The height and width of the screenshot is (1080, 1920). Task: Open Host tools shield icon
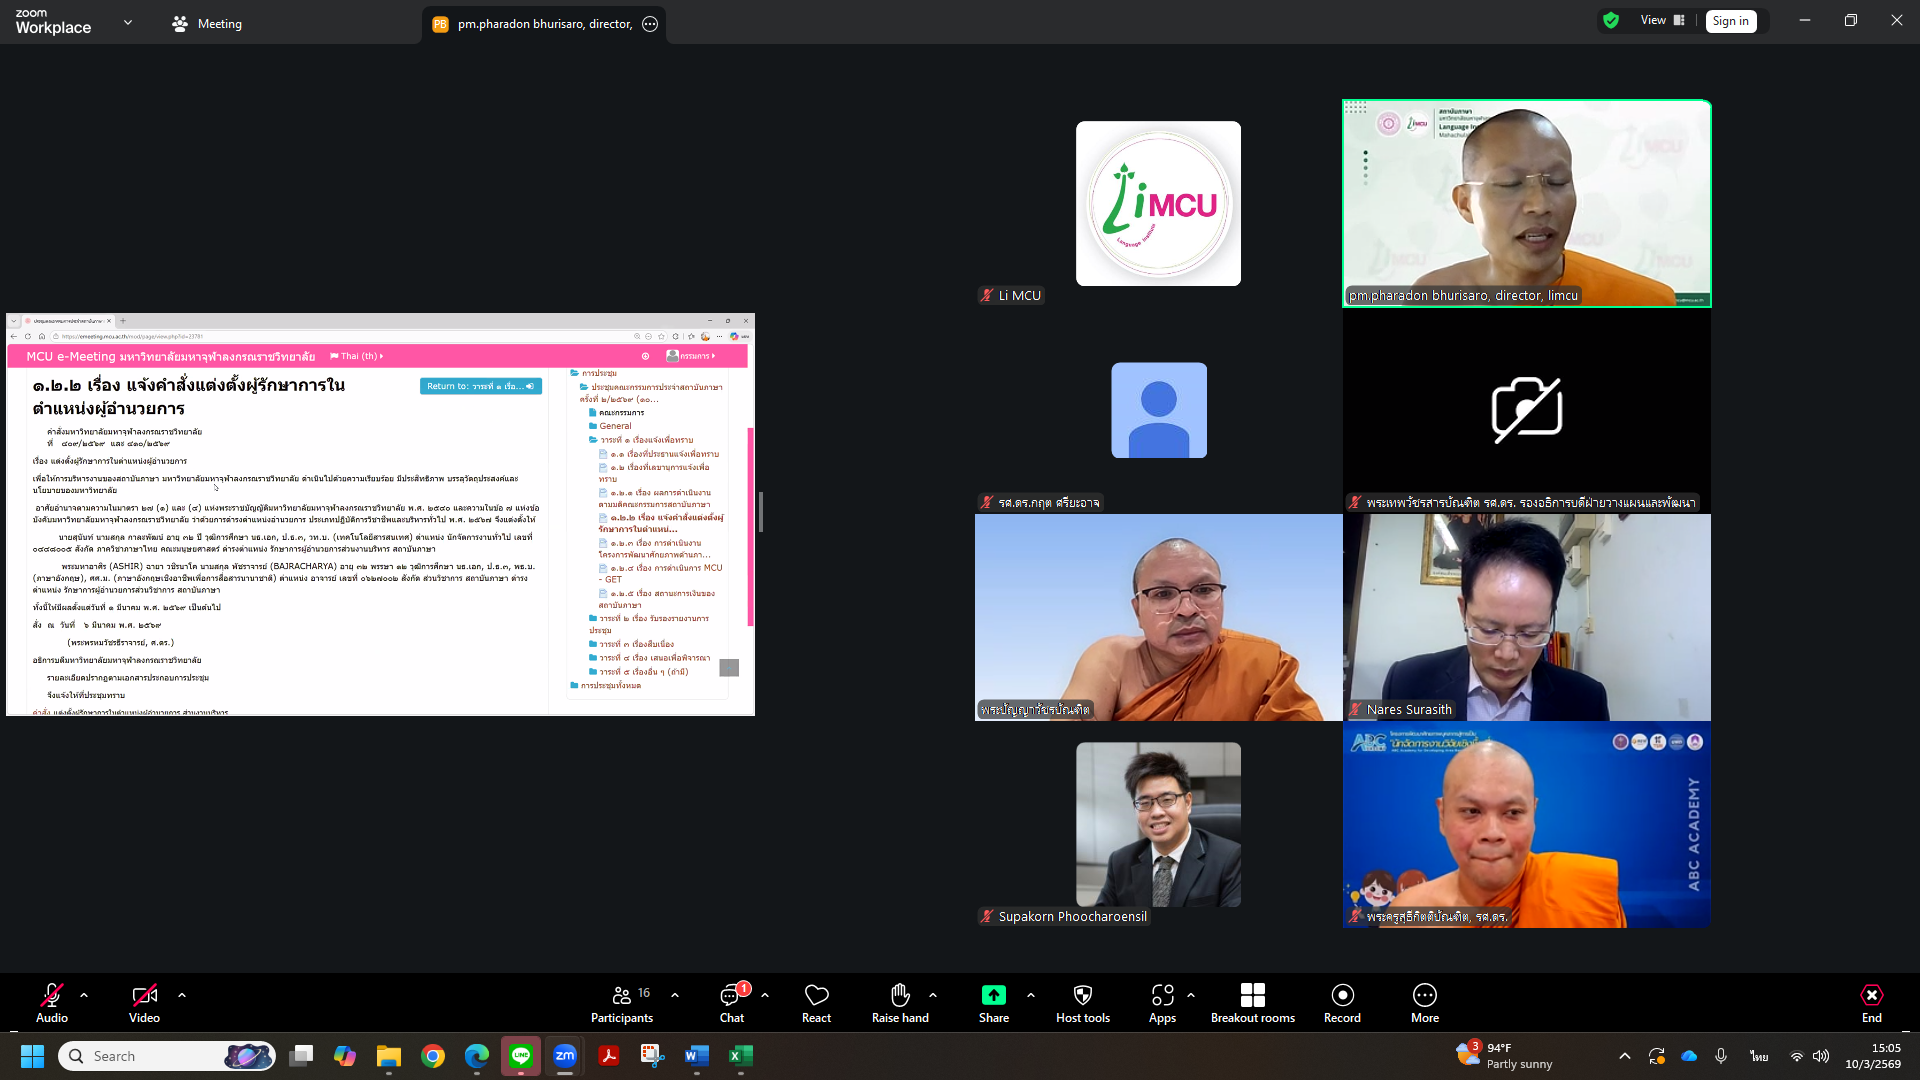1082,995
